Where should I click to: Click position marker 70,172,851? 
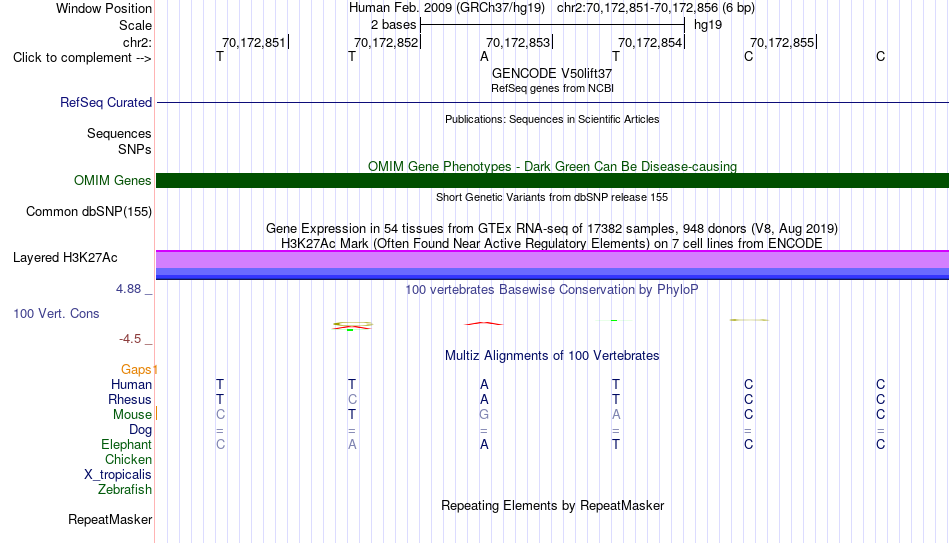[253, 42]
